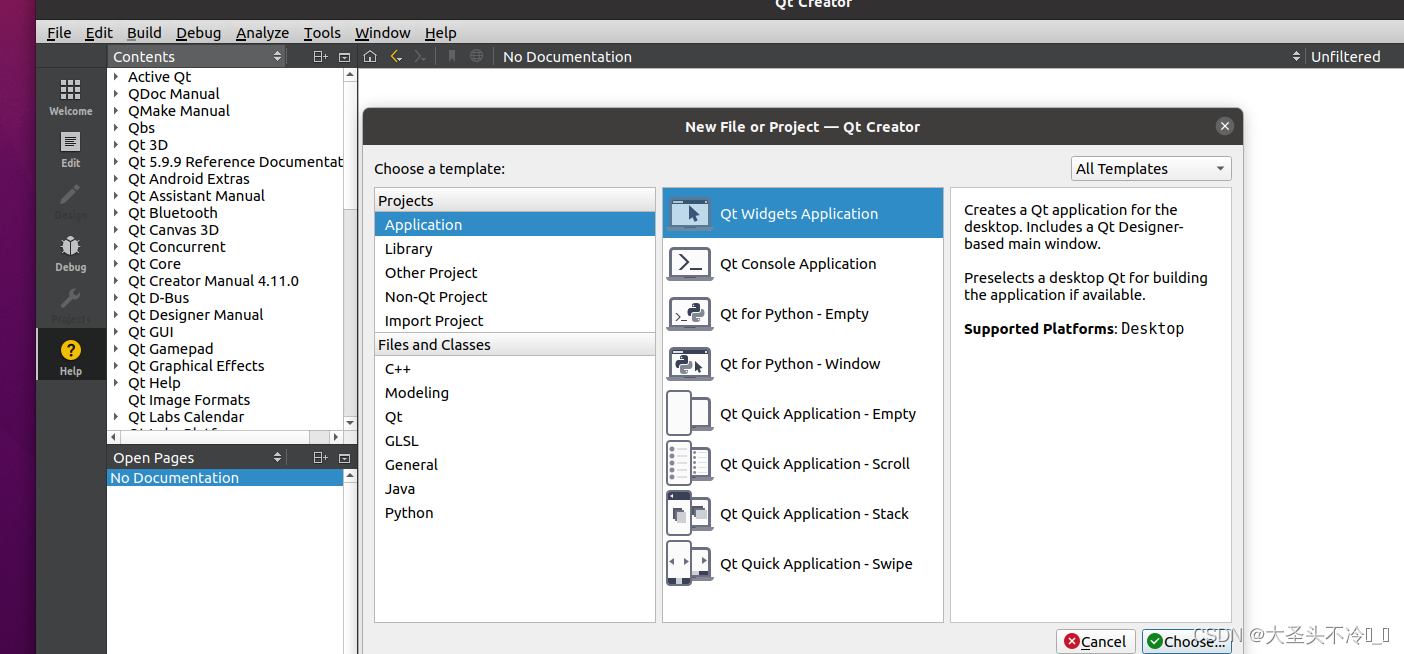
Task: Open Help mode in sidebar
Action: coord(70,357)
